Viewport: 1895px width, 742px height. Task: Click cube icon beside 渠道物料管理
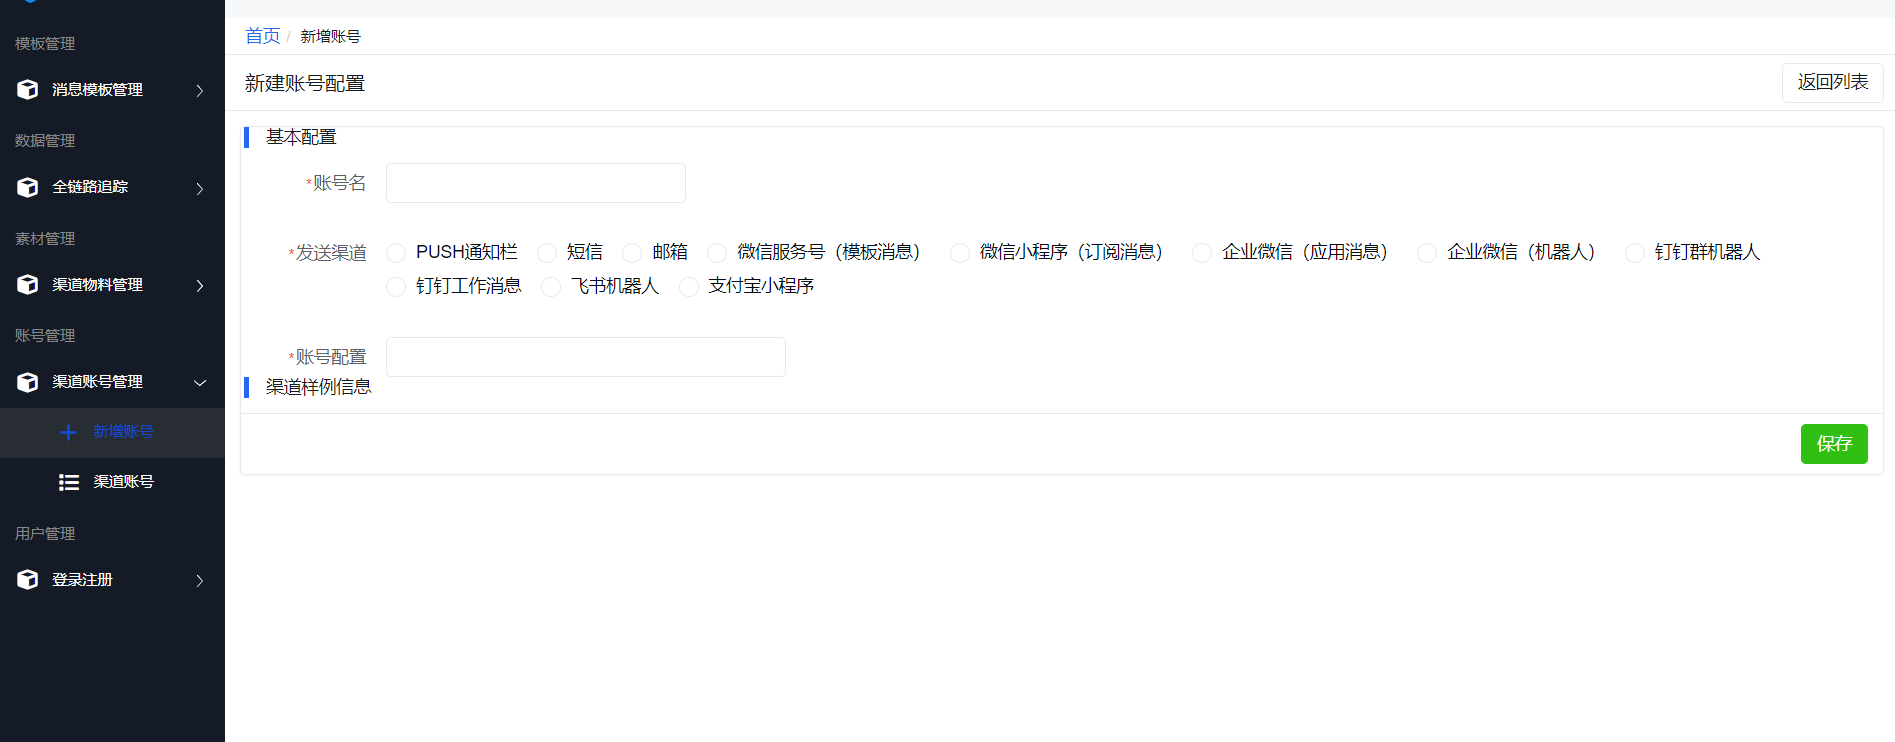click(x=28, y=285)
